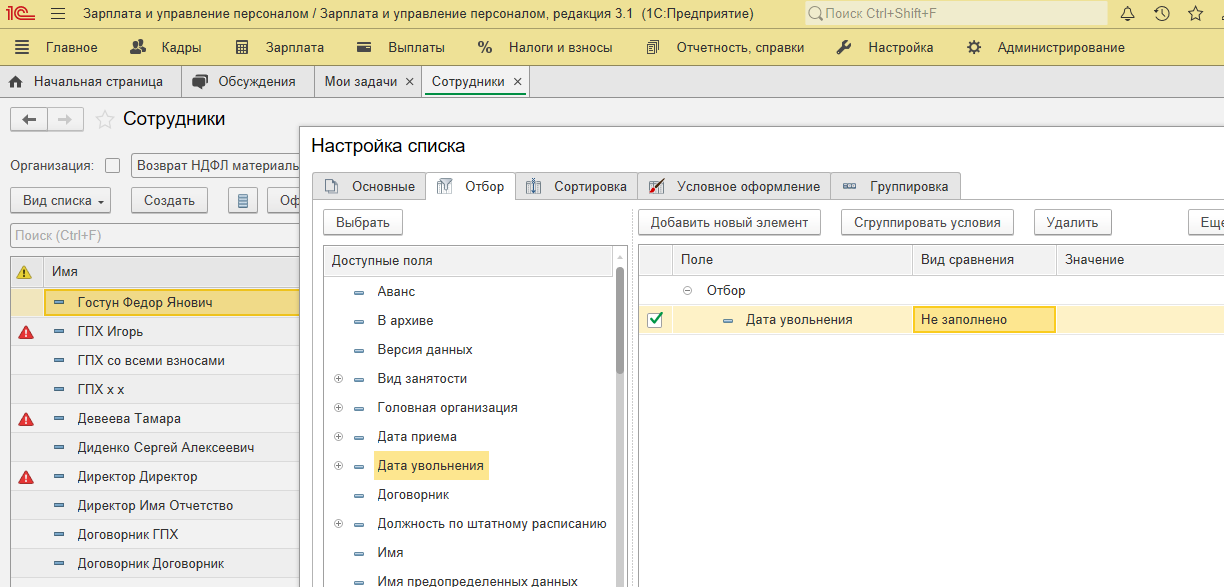Add Сотрудники page to favorites star
The image size is (1224, 587).
104,120
